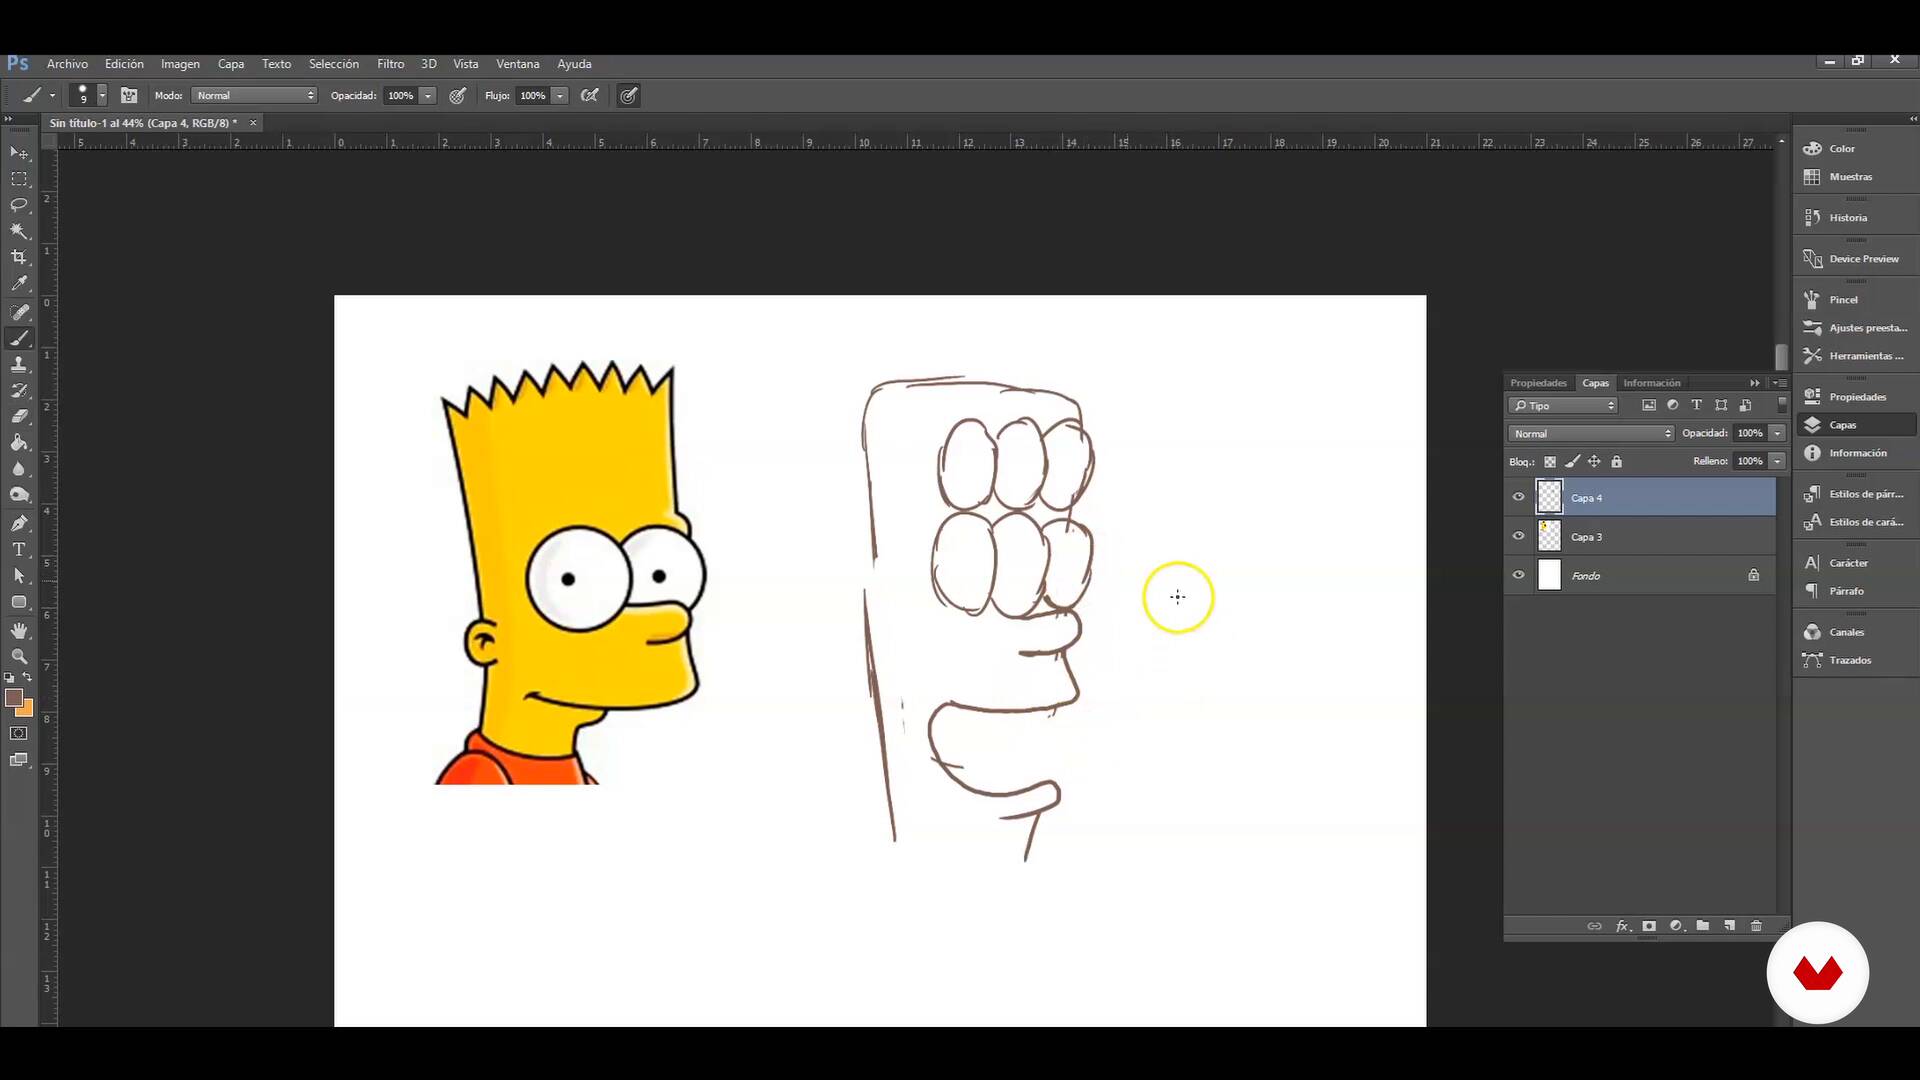Click the foreground color swatch
Viewport: 1920px width, 1080px height.
(x=13, y=697)
